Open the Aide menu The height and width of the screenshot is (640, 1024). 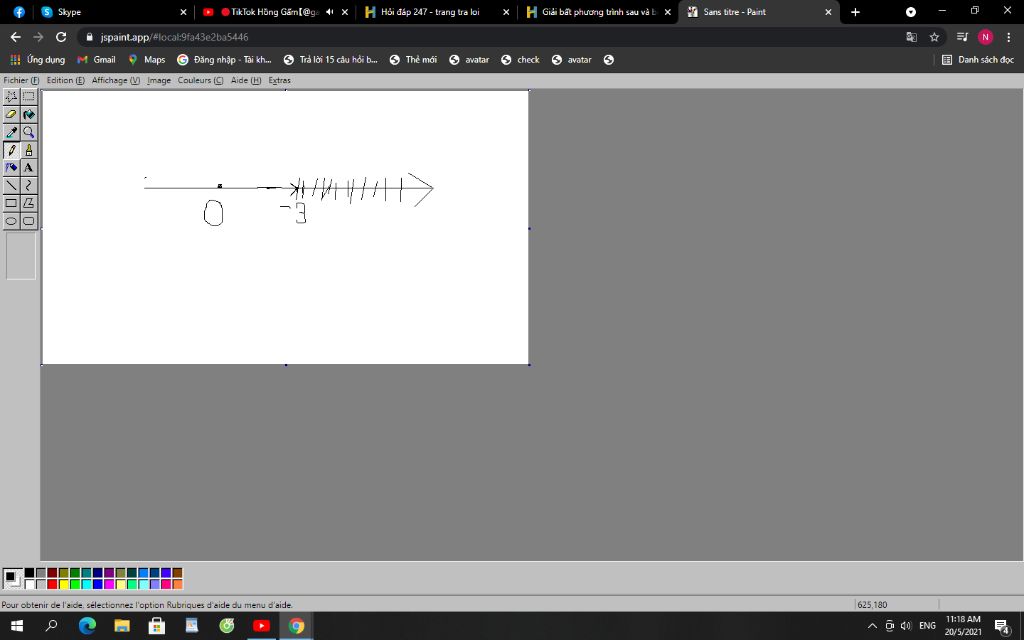(246, 80)
